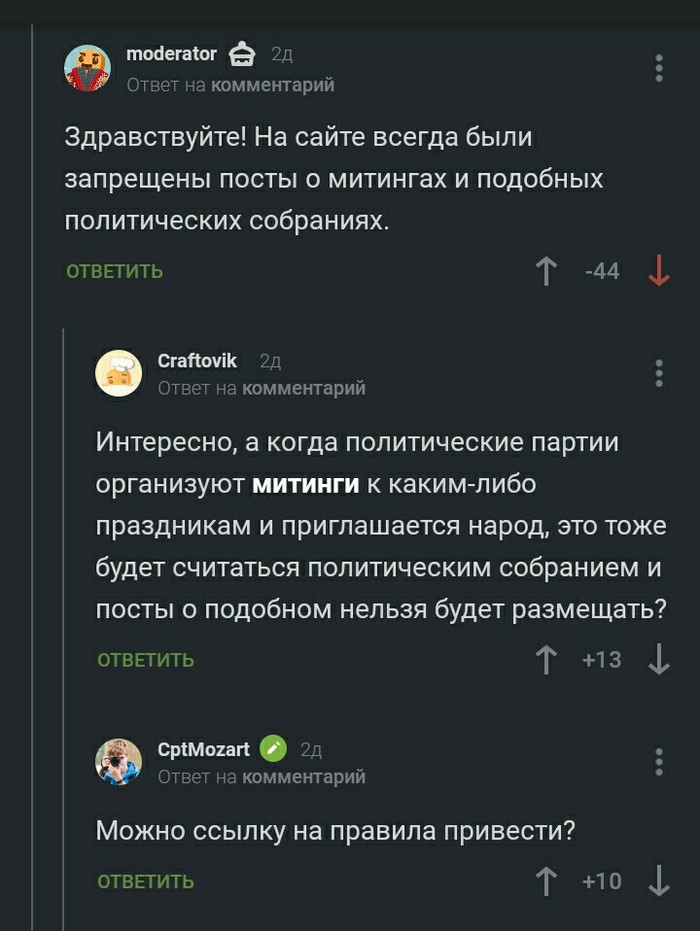Click Craftovik's avatar picture
Viewport: 700px width, 931px height.
[x=119, y=373]
